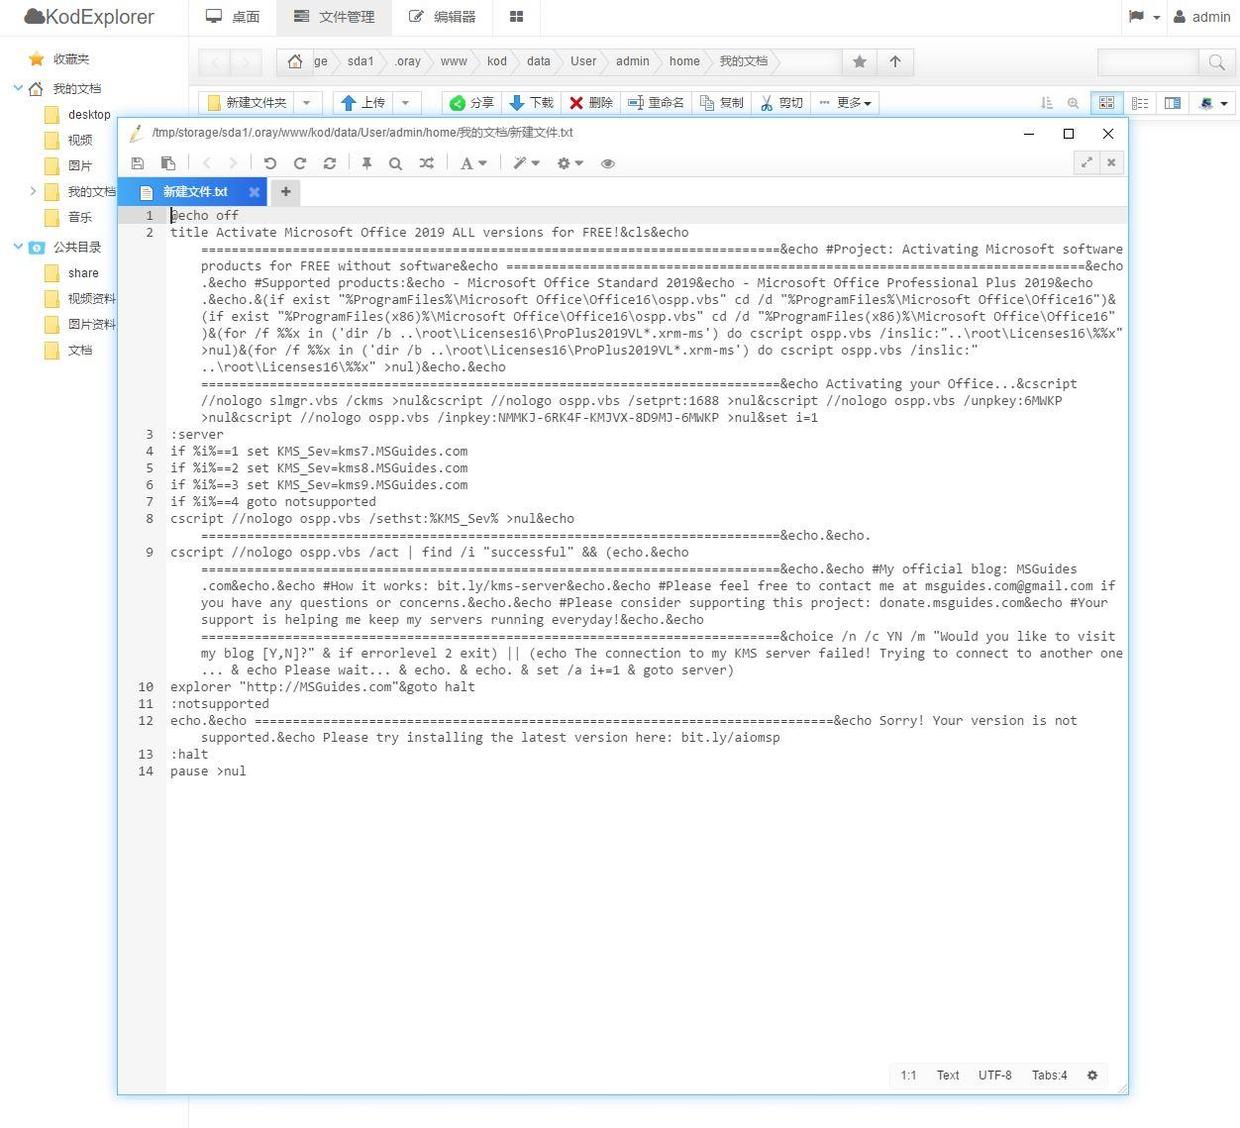
Task: Click the up-one-level arrow icon
Action: (x=895, y=62)
